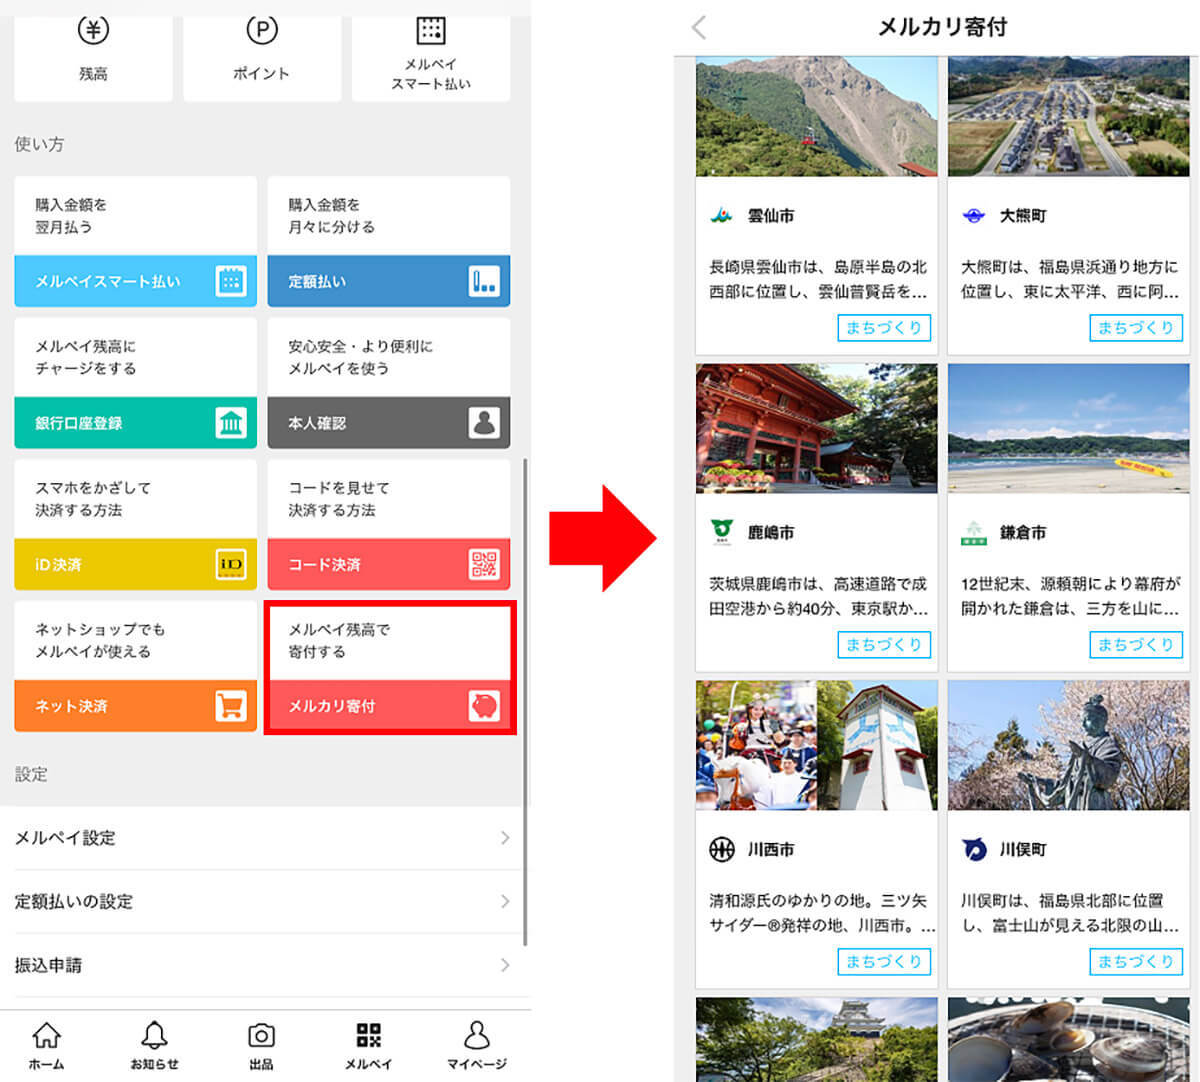Click the 鹿嶋市 description text
Screen dimensions: 1200x1082
818,595
